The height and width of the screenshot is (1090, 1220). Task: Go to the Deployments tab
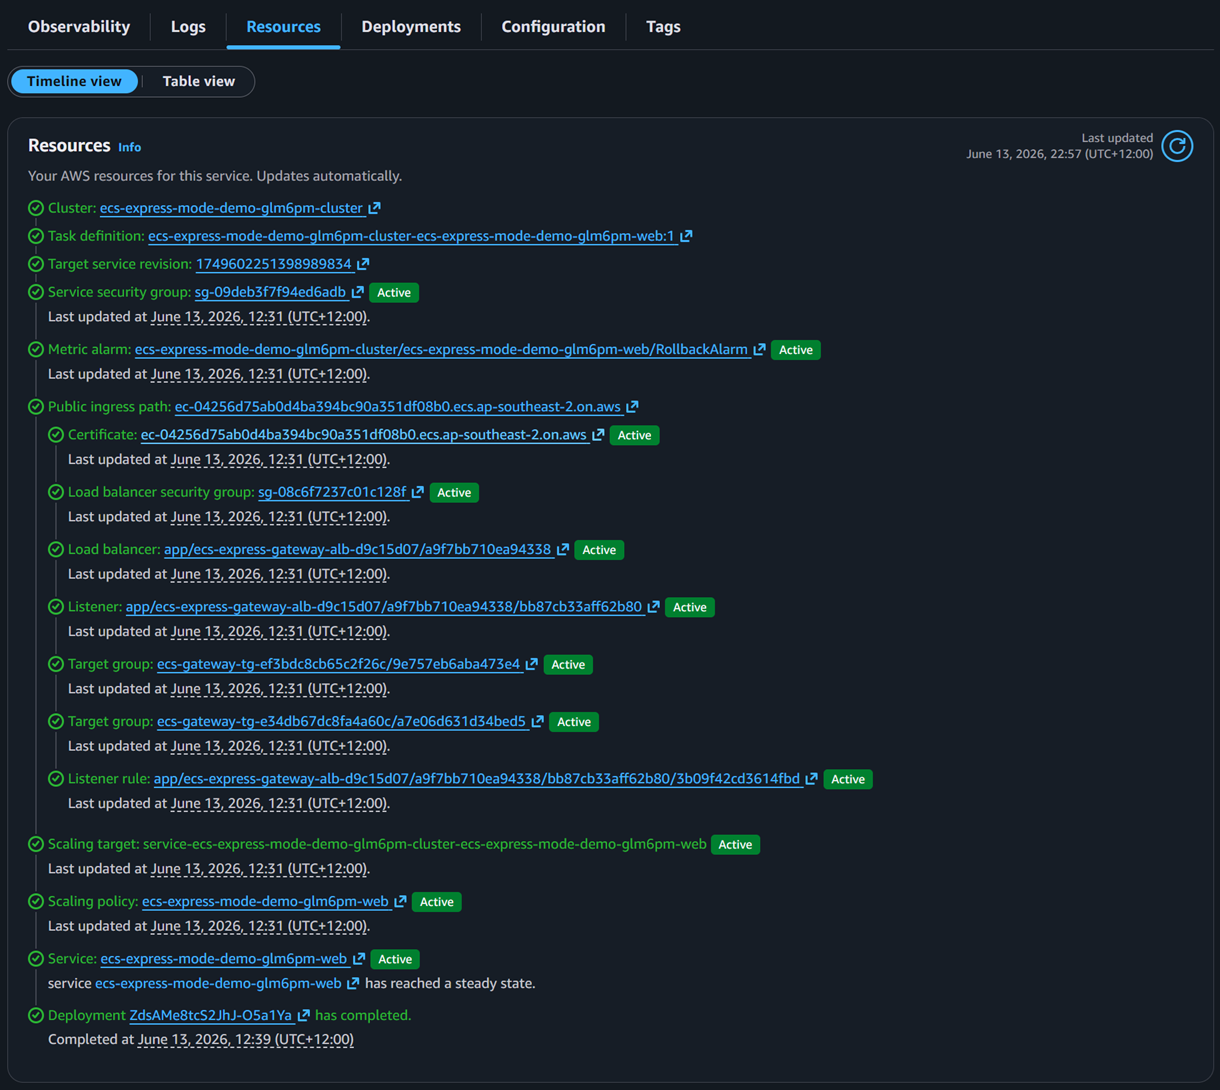coord(411,27)
